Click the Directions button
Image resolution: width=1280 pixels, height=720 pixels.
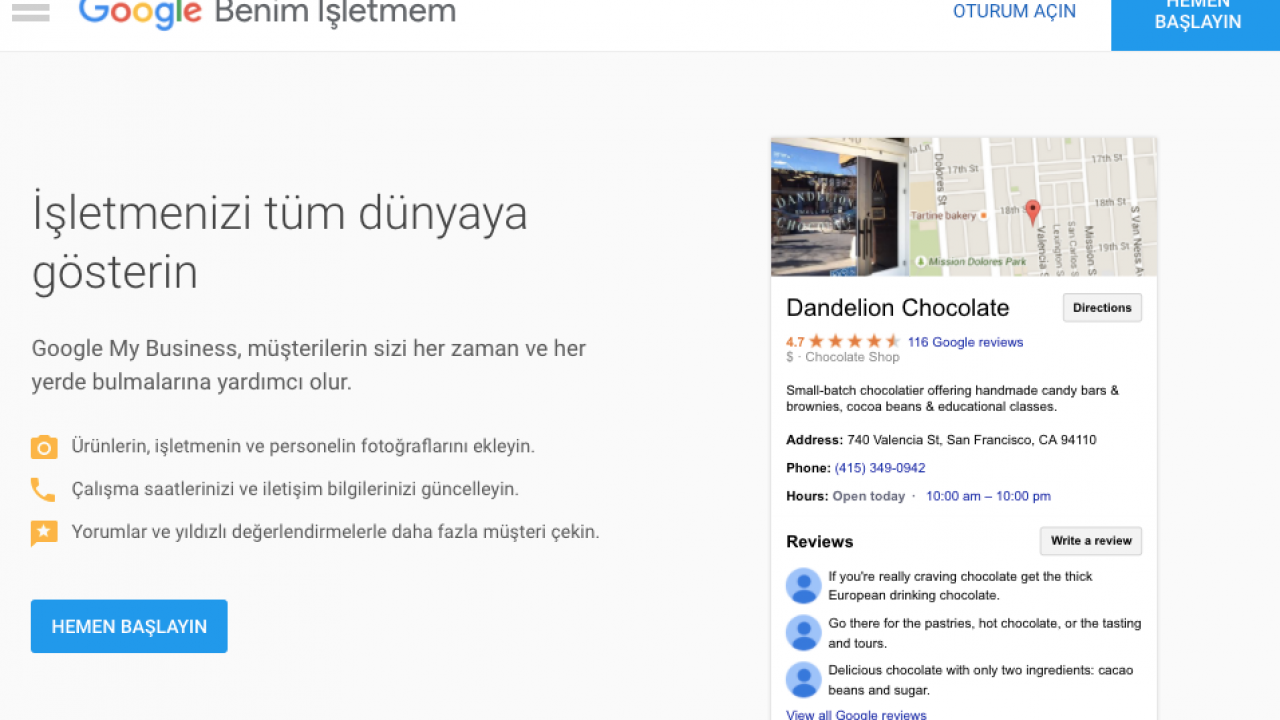point(1102,308)
